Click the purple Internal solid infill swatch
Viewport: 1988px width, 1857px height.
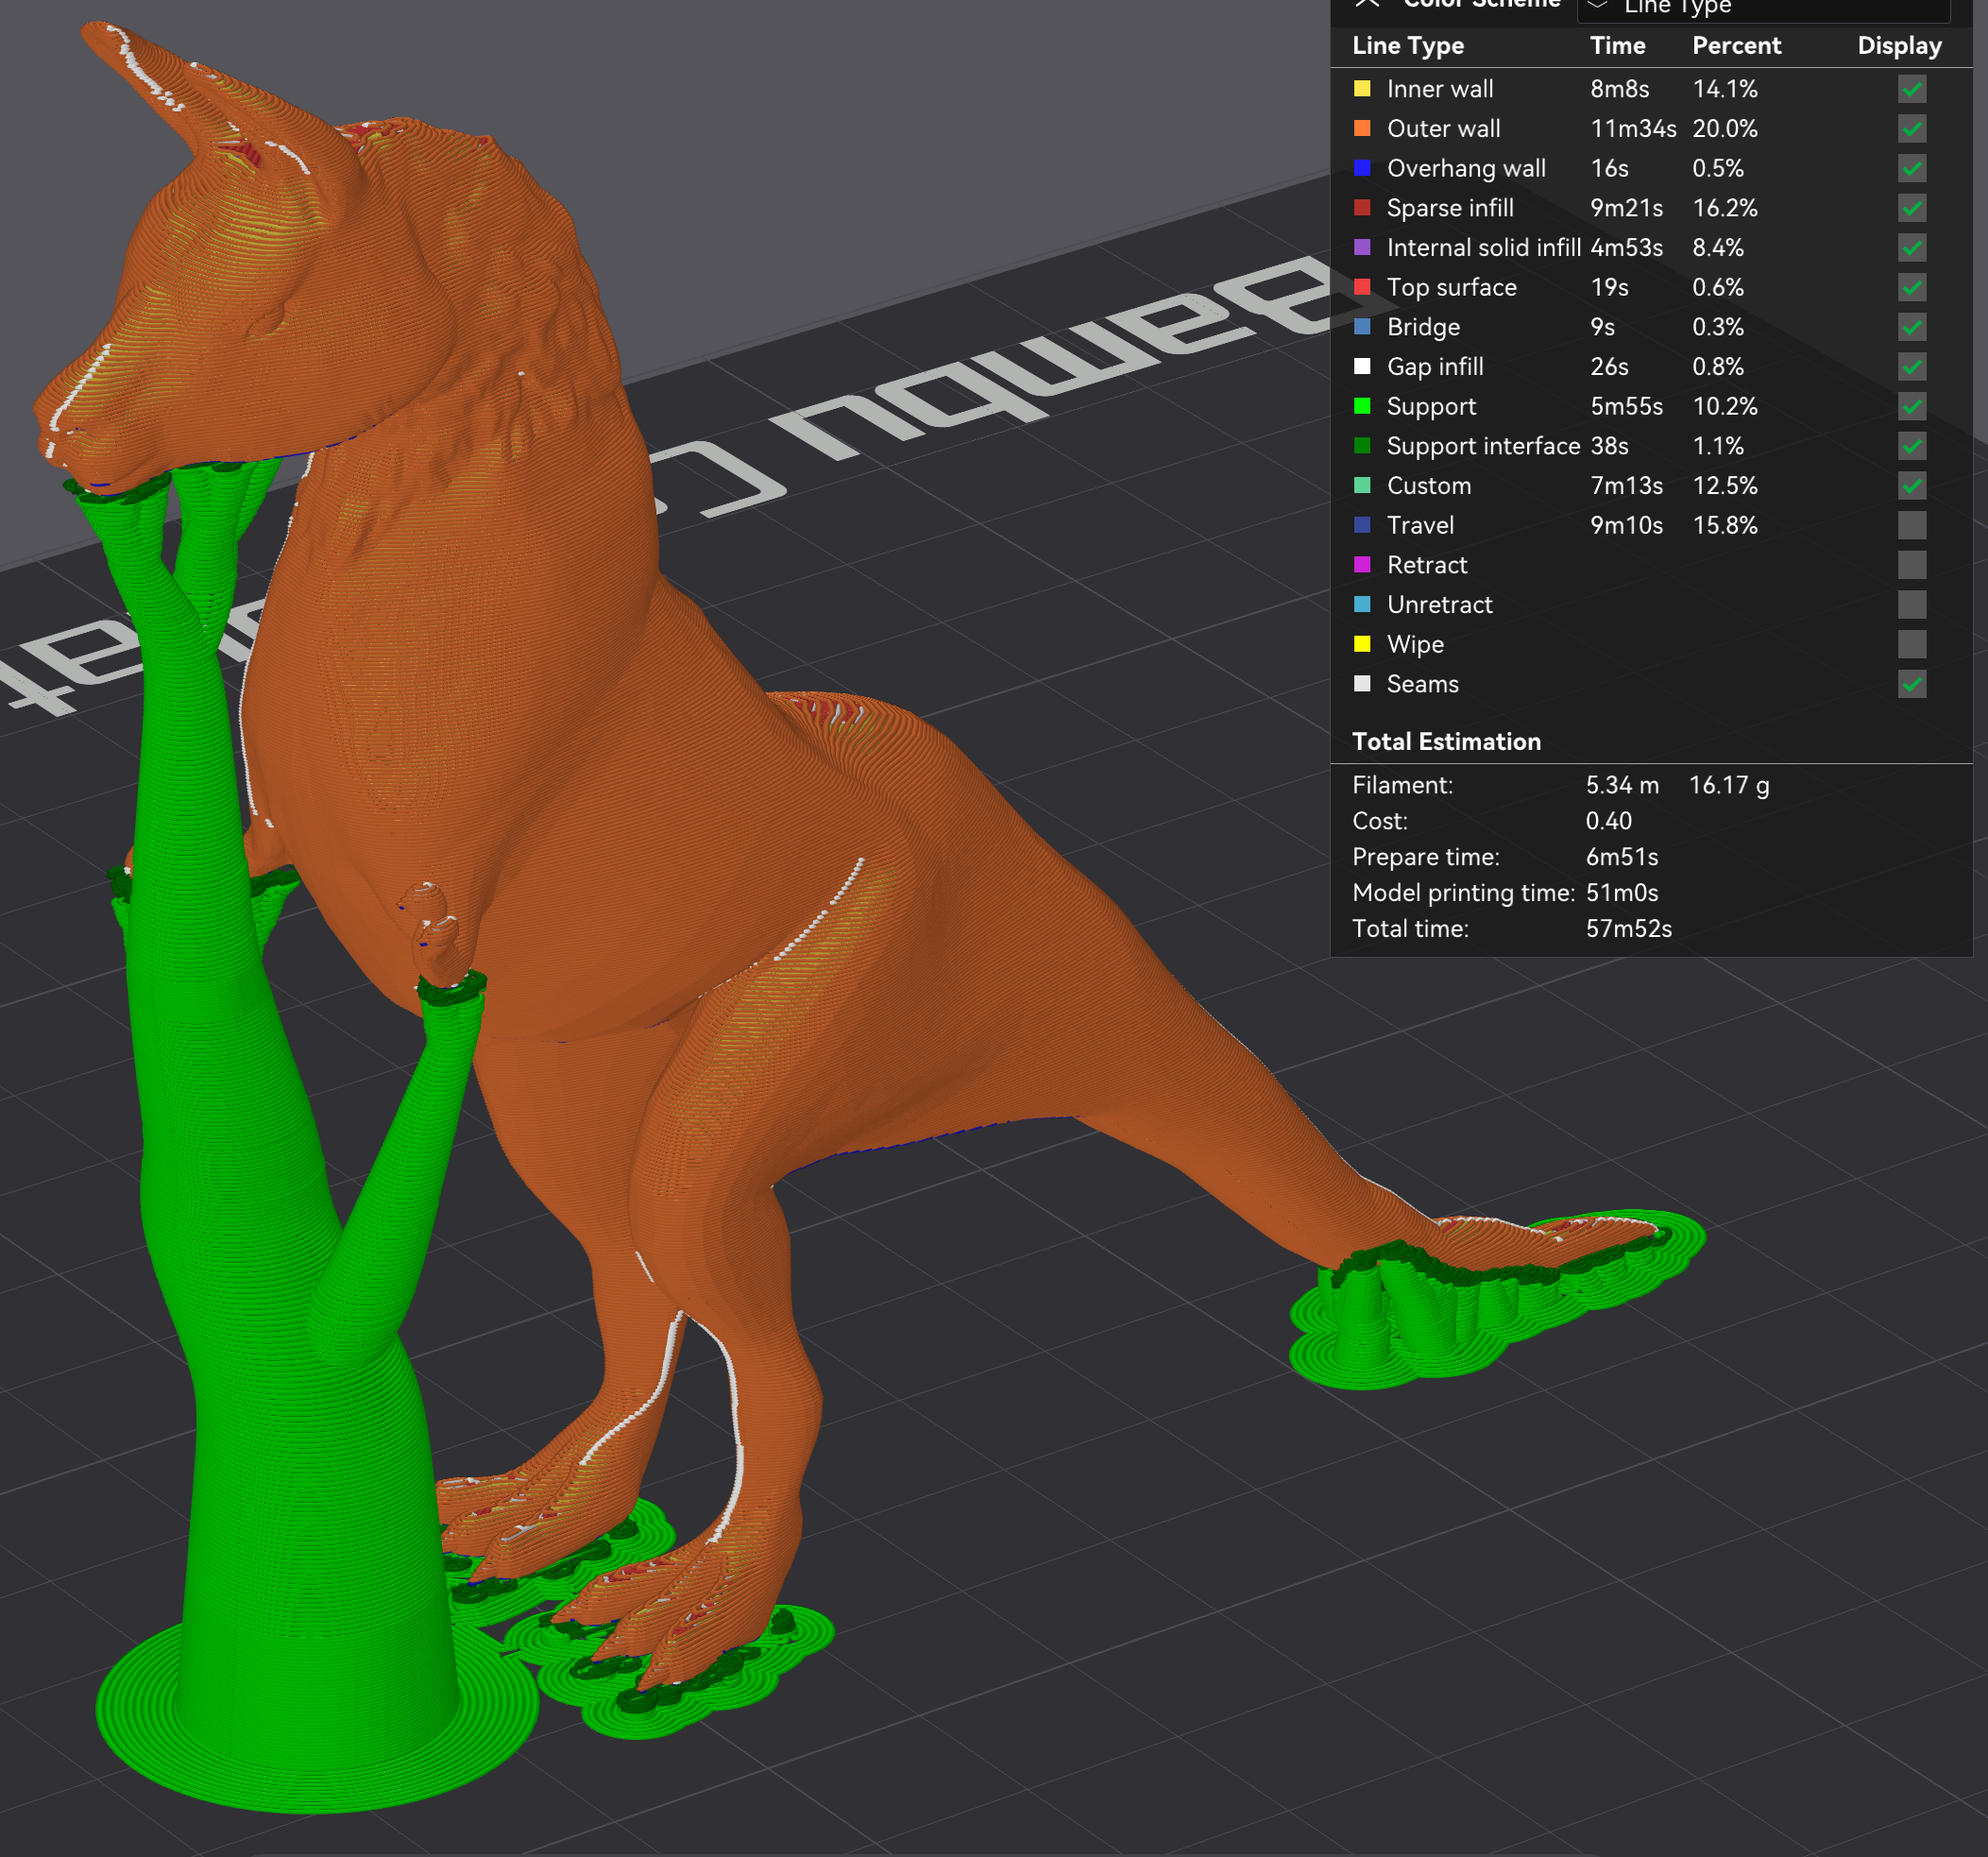pos(1362,247)
